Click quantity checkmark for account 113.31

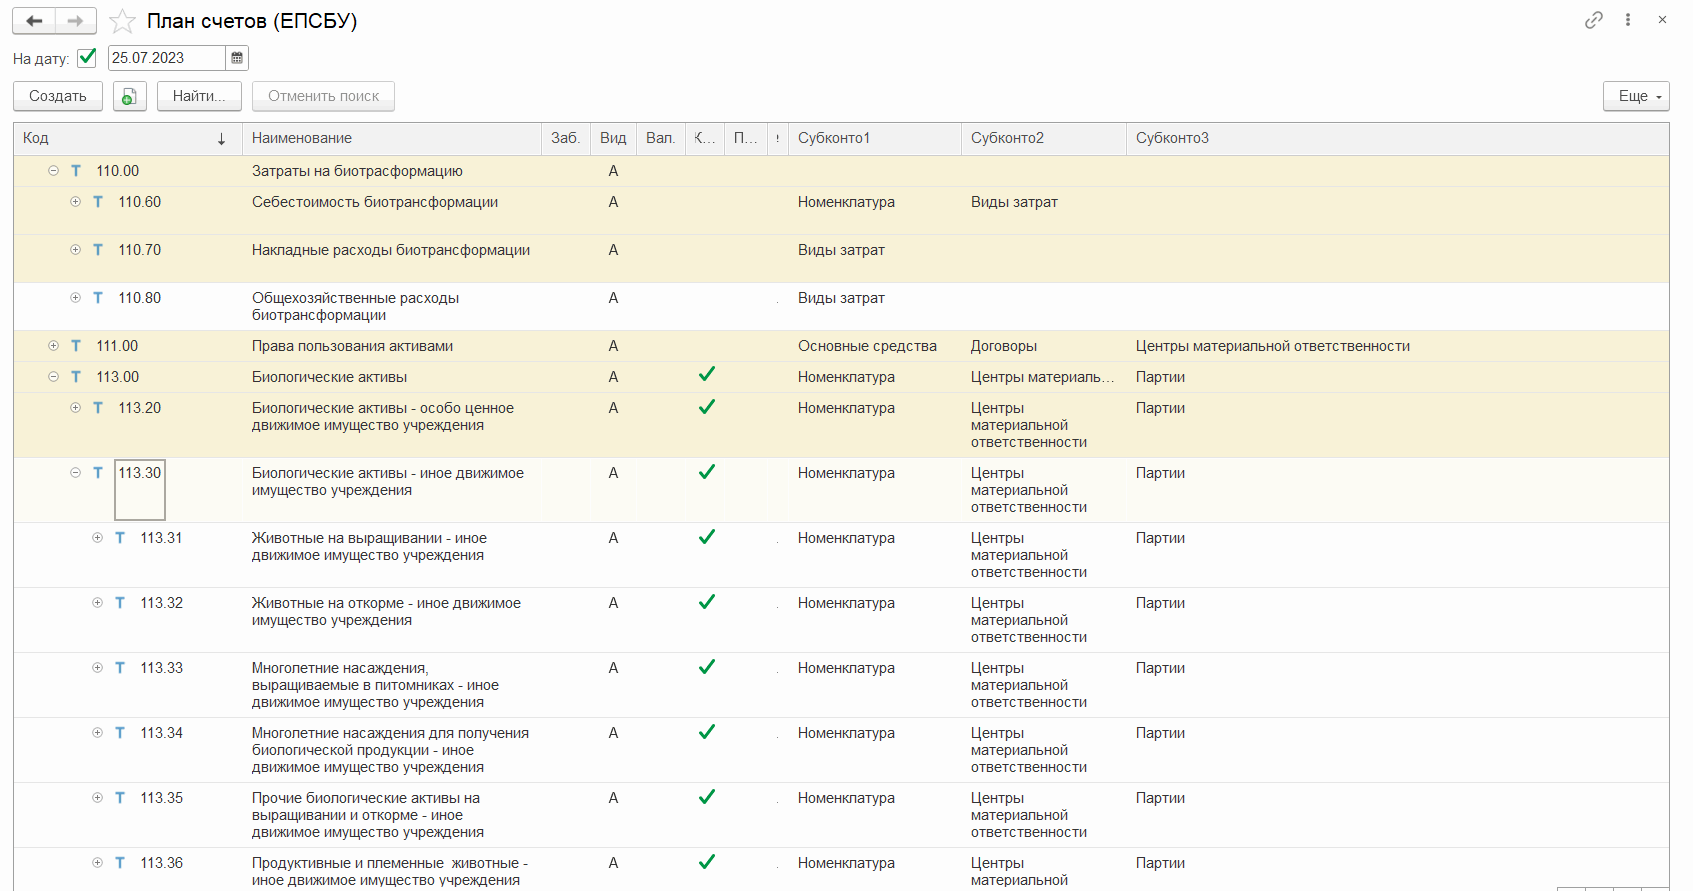(707, 537)
